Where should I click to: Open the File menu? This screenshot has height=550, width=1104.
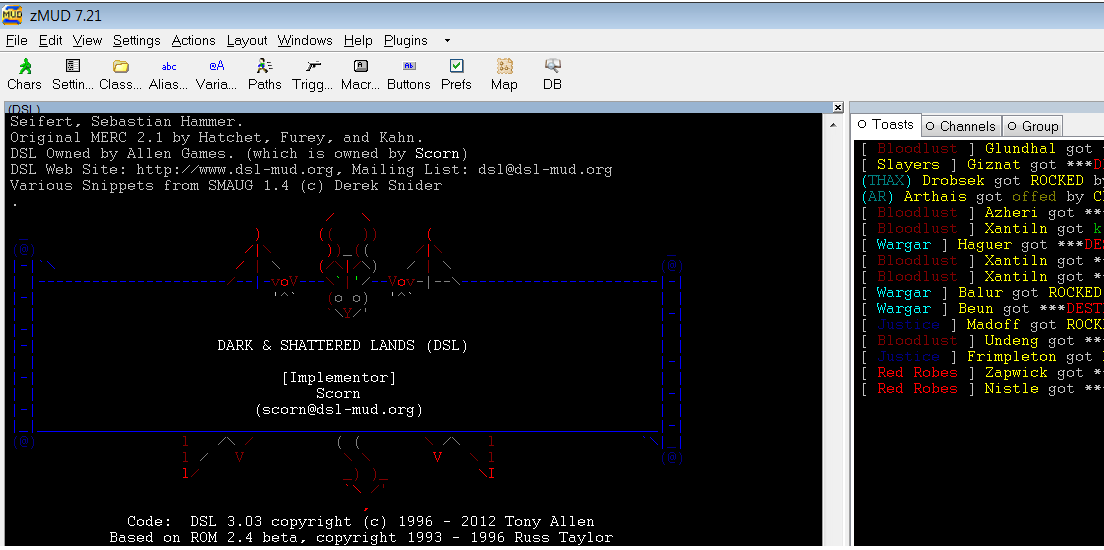coord(16,41)
